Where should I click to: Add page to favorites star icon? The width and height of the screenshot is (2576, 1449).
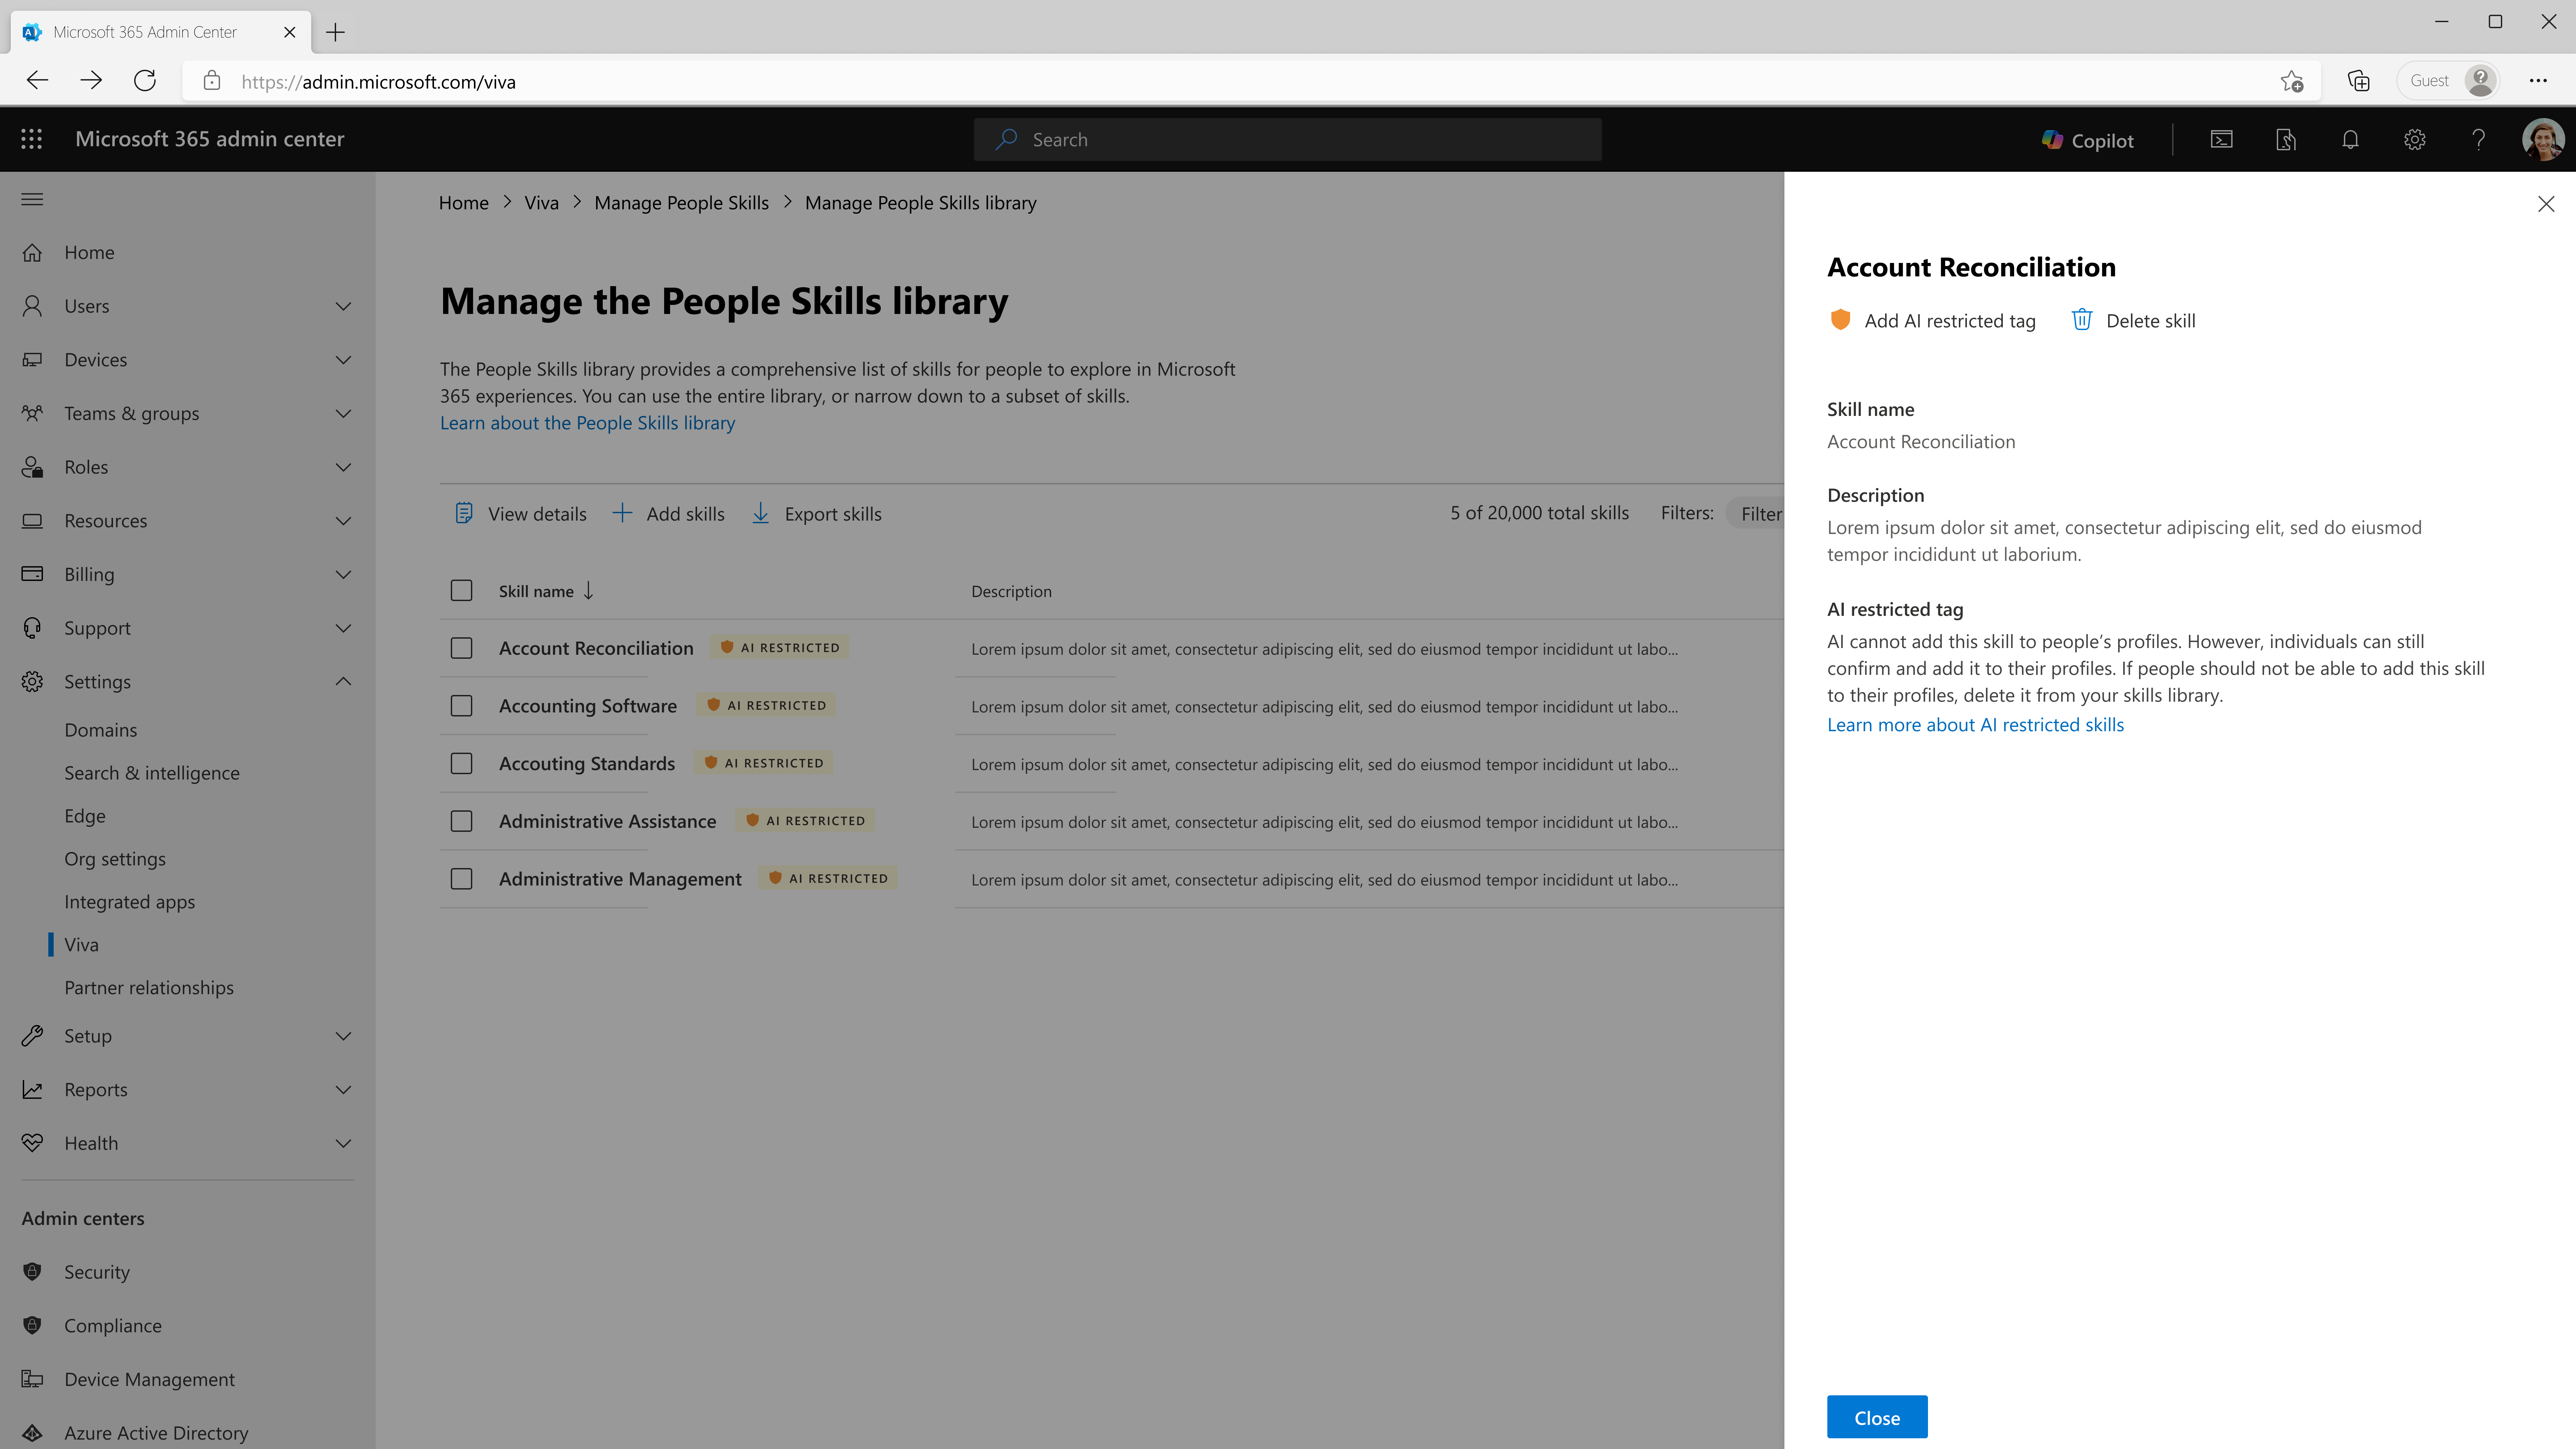coord(2292,81)
